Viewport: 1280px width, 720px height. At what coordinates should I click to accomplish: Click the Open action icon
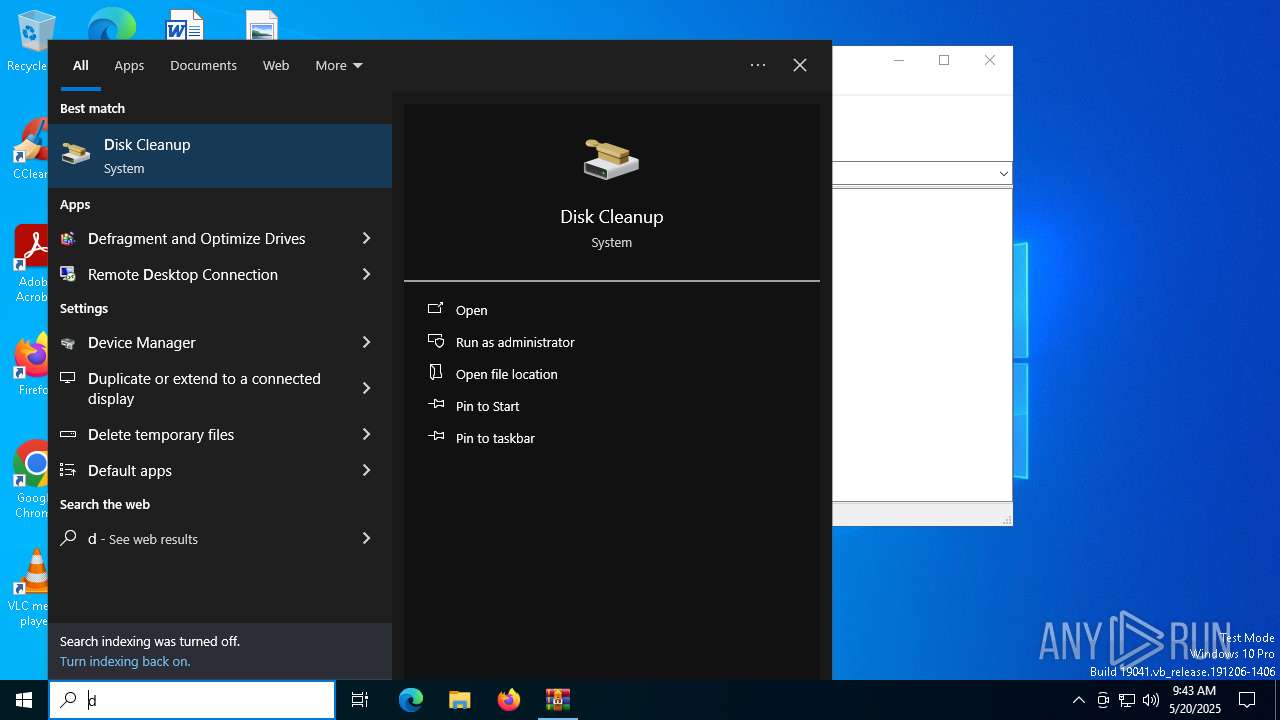[x=436, y=309]
